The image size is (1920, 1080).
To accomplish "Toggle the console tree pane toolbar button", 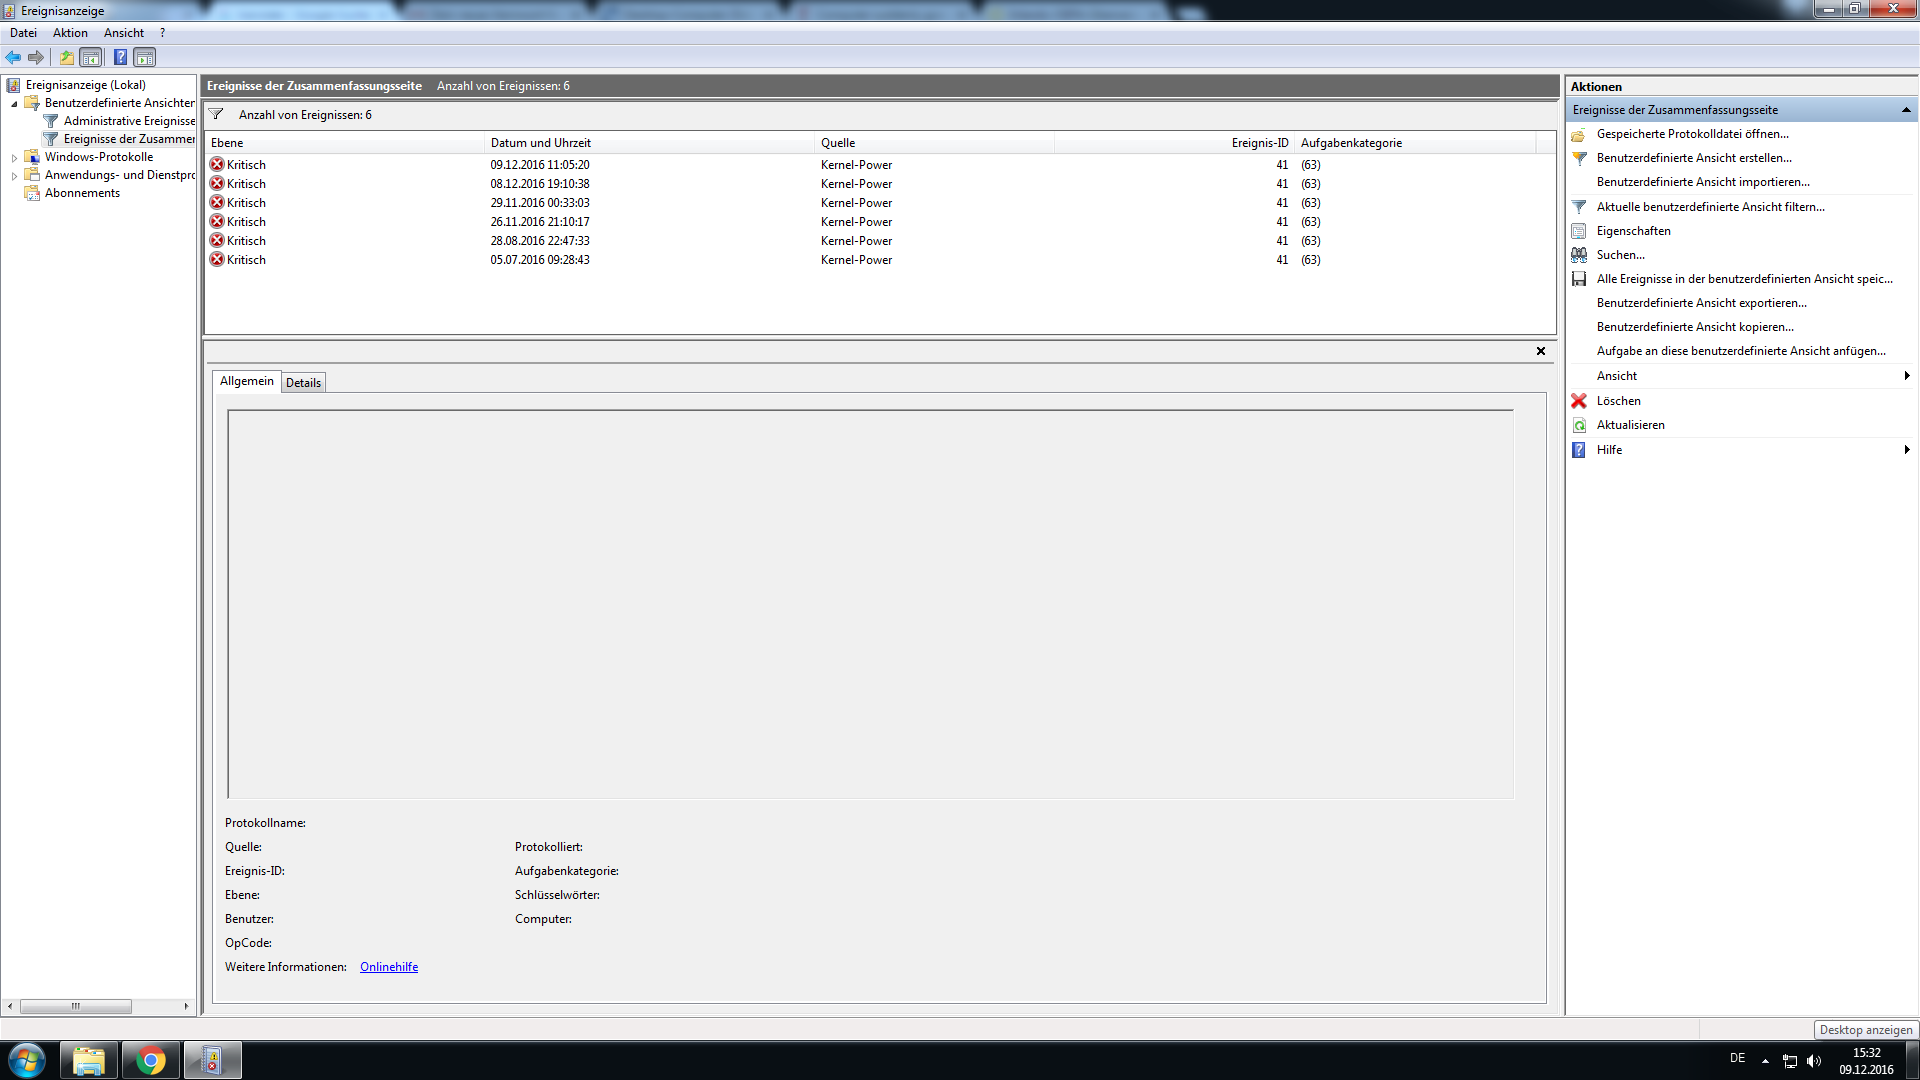I will pyautogui.click(x=91, y=57).
